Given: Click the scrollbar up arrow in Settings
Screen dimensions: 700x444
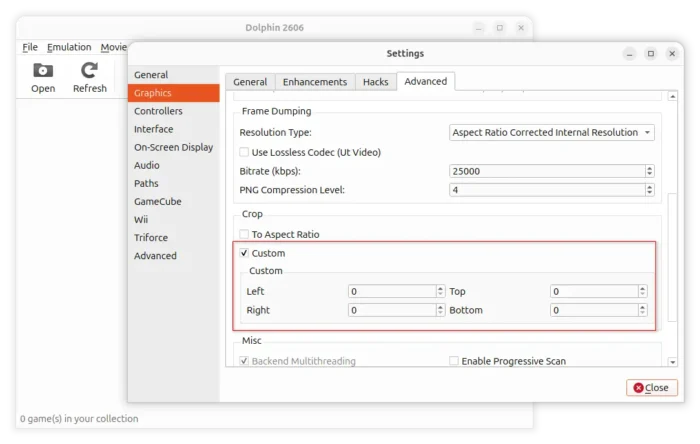Looking at the screenshot, I should coord(673,96).
